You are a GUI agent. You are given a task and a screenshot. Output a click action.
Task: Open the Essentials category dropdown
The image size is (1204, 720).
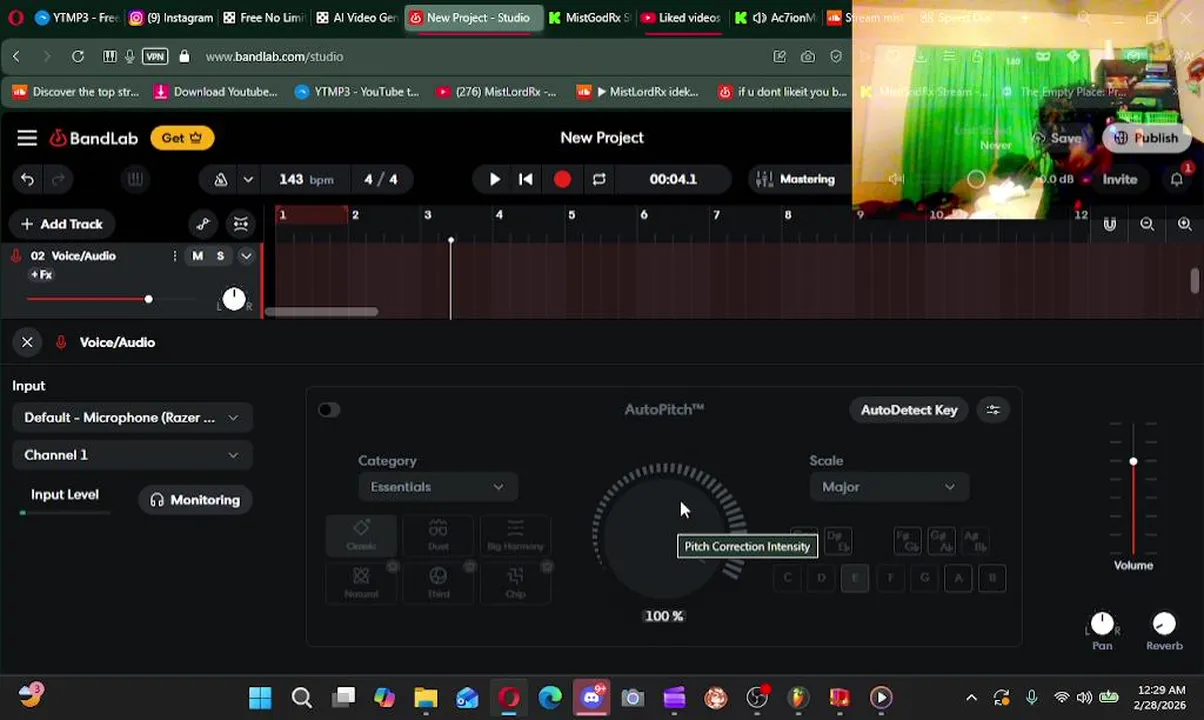click(437, 487)
